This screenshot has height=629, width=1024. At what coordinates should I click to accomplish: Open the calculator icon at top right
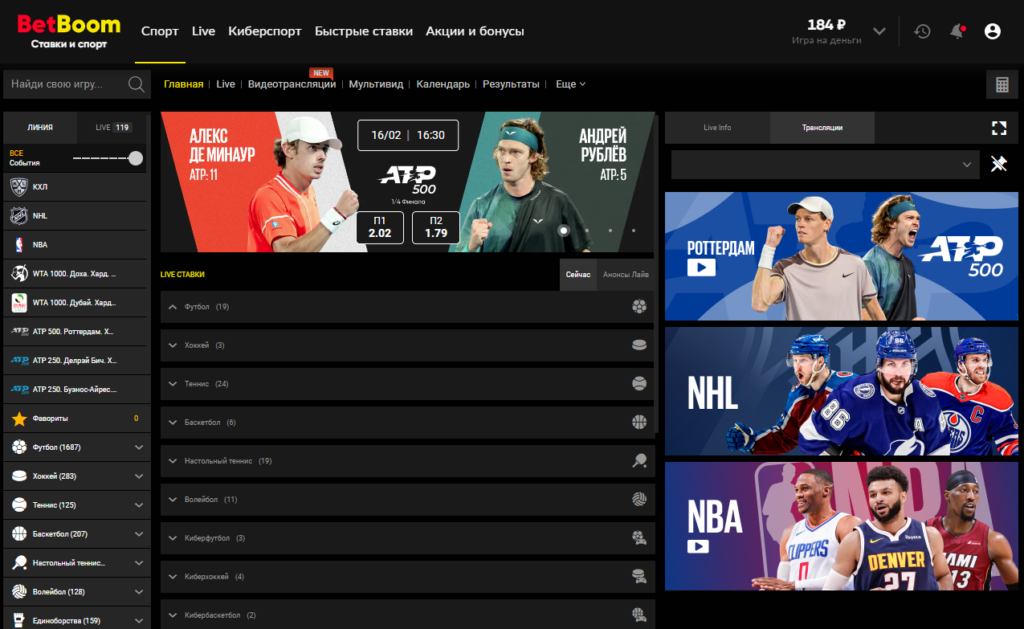1002,85
